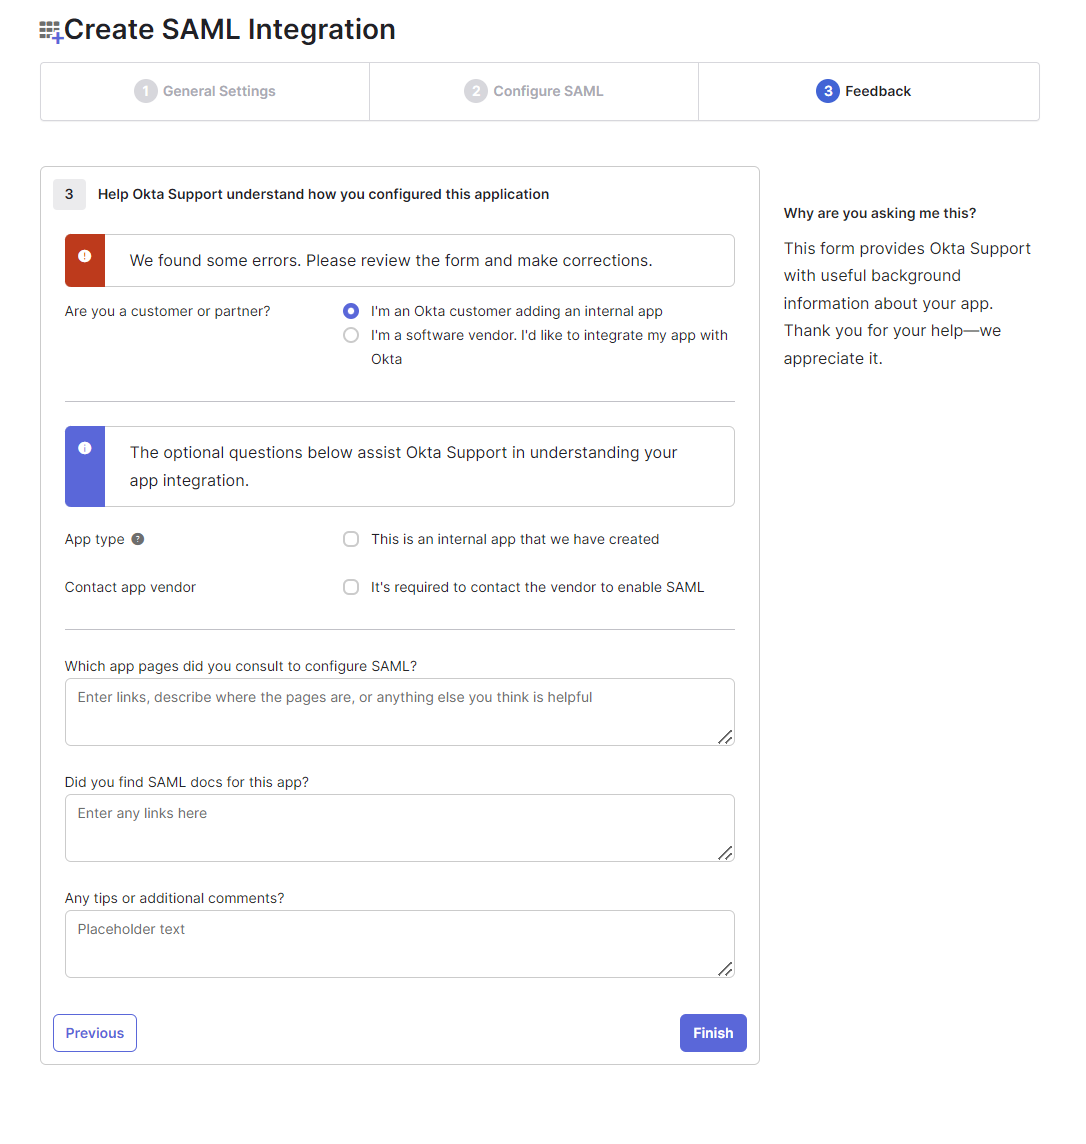Go to General Settings step tab
This screenshot has height=1144, width=1086.
(205, 91)
